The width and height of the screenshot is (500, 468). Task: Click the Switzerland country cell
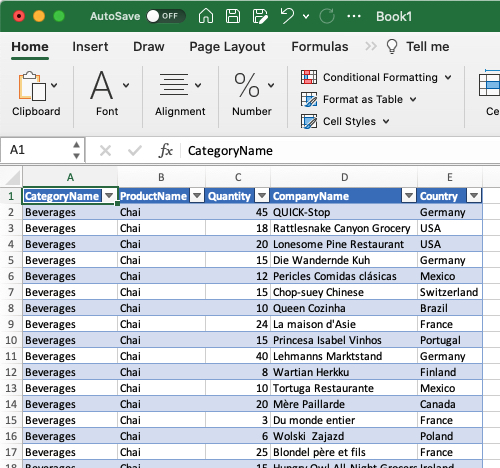click(450, 292)
